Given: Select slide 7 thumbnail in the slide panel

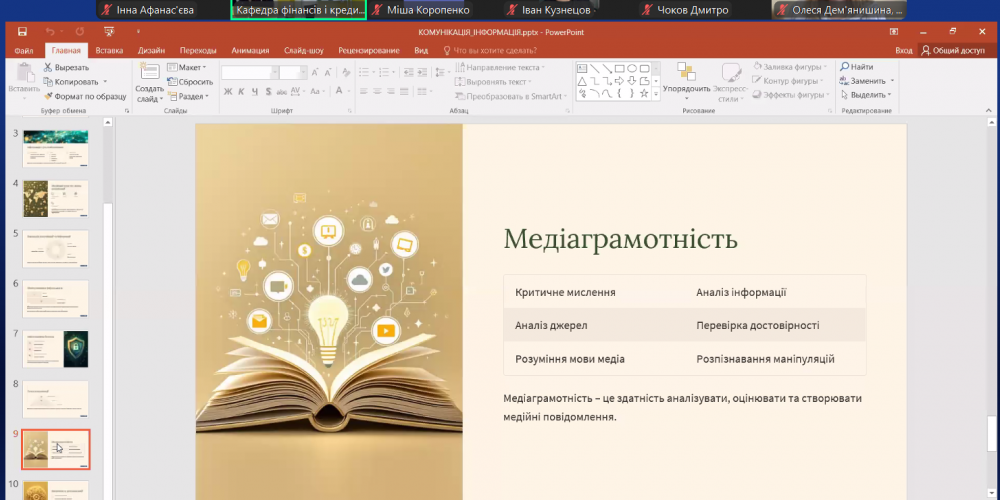Looking at the screenshot, I should (x=56, y=349).
